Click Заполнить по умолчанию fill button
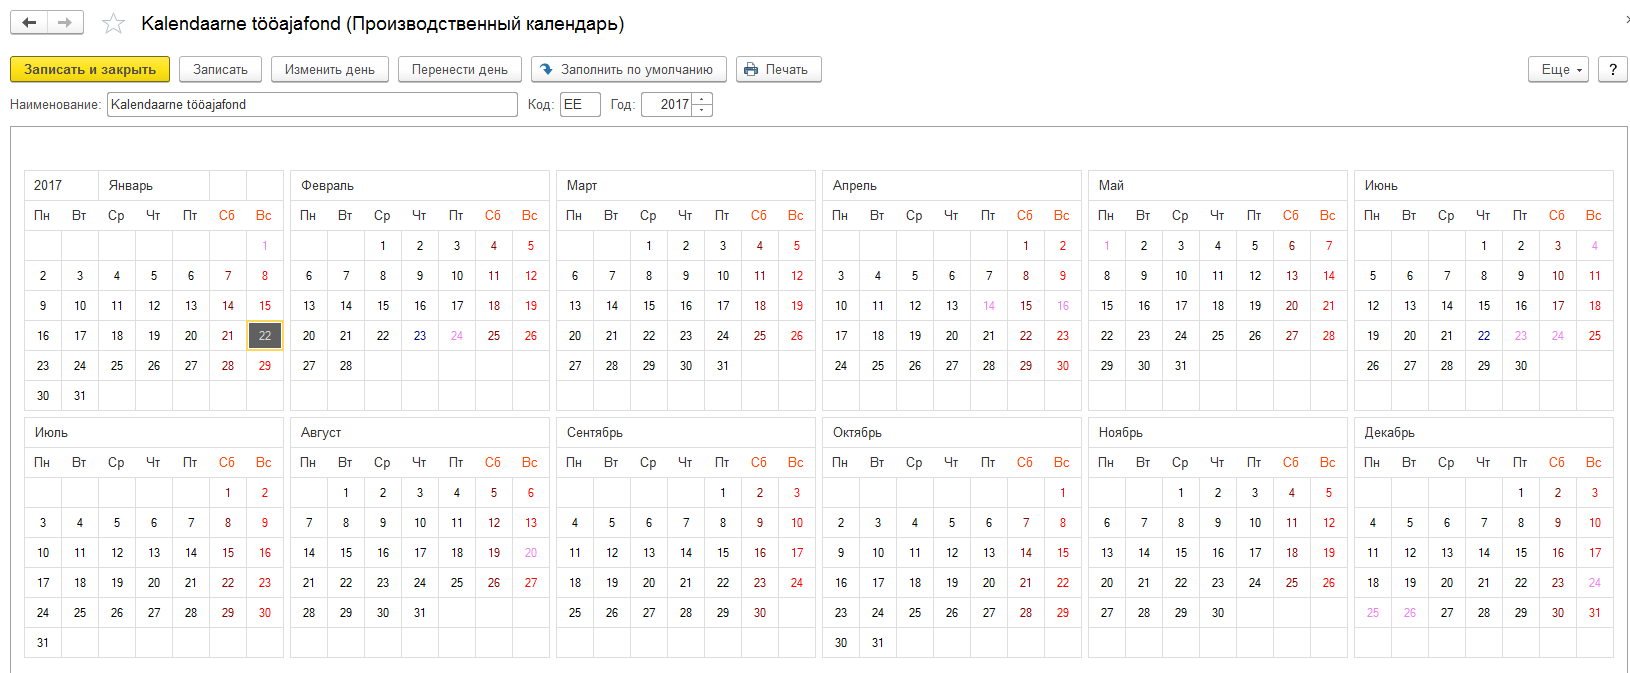 [628, 70]
